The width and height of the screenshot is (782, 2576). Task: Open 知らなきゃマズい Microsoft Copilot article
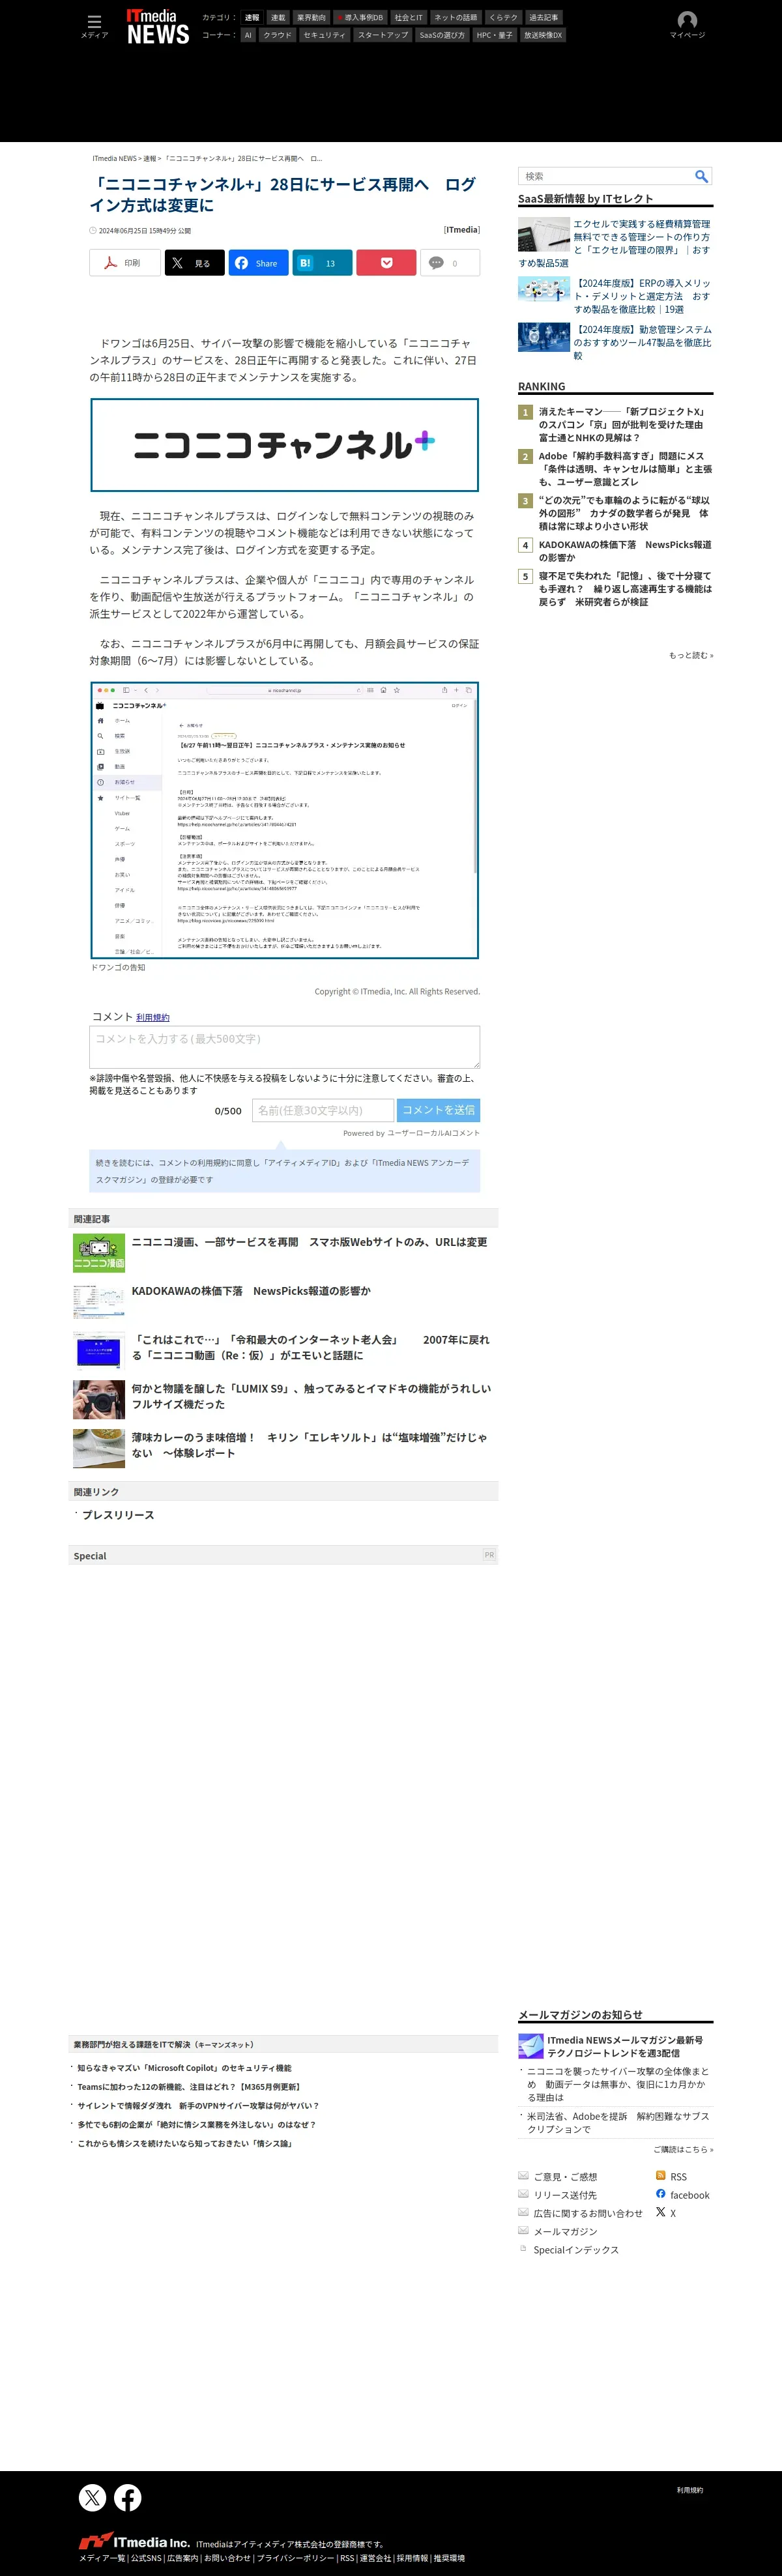coord(184,2068)
